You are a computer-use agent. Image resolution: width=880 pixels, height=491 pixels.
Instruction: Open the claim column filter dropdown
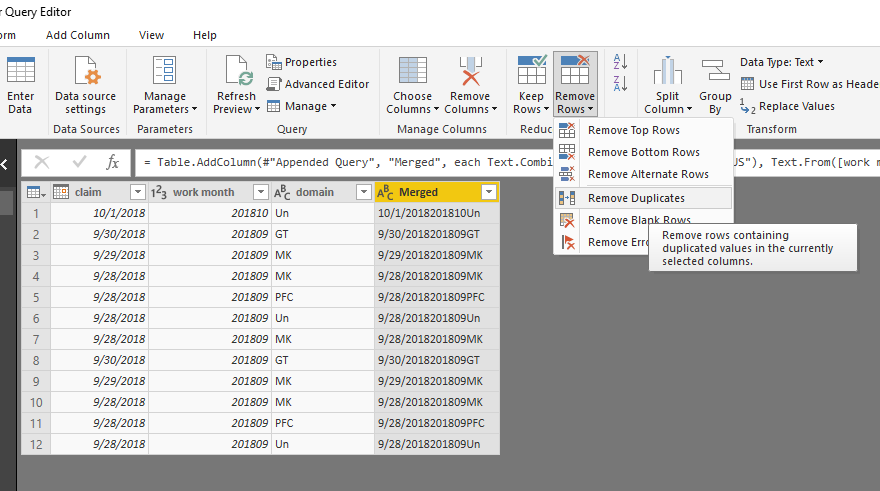point(138,192)
